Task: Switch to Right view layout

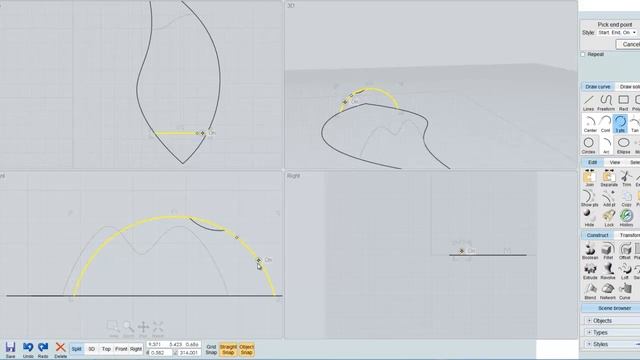Action: click(136, 349)
